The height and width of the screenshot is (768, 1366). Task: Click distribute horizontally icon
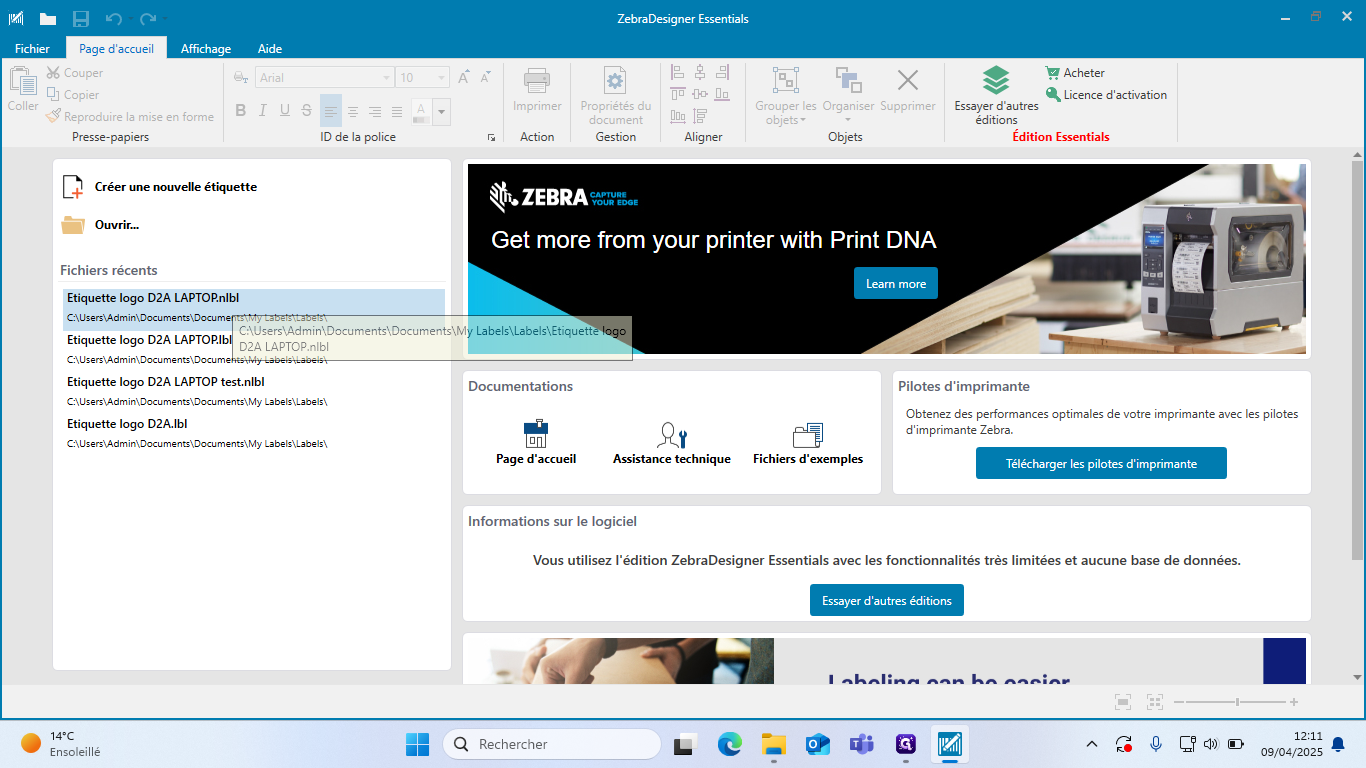(677, 116)
